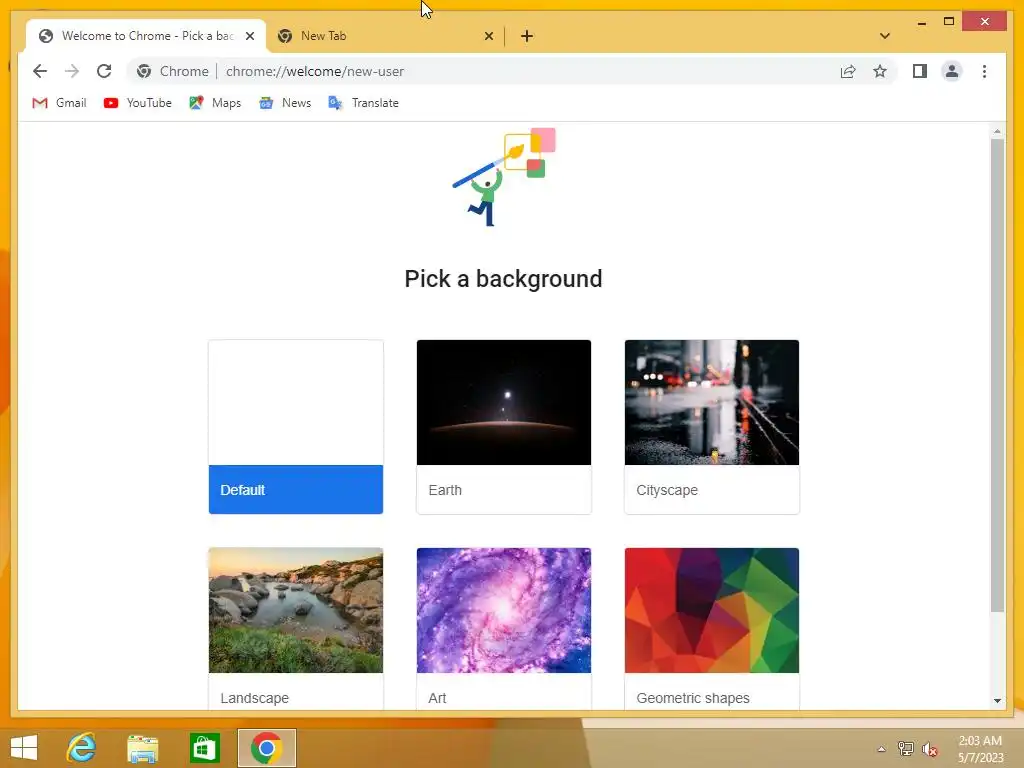This screenshot has height=768, width=1024.
Task: Click the forward navigation arrow
Action: 72,71
